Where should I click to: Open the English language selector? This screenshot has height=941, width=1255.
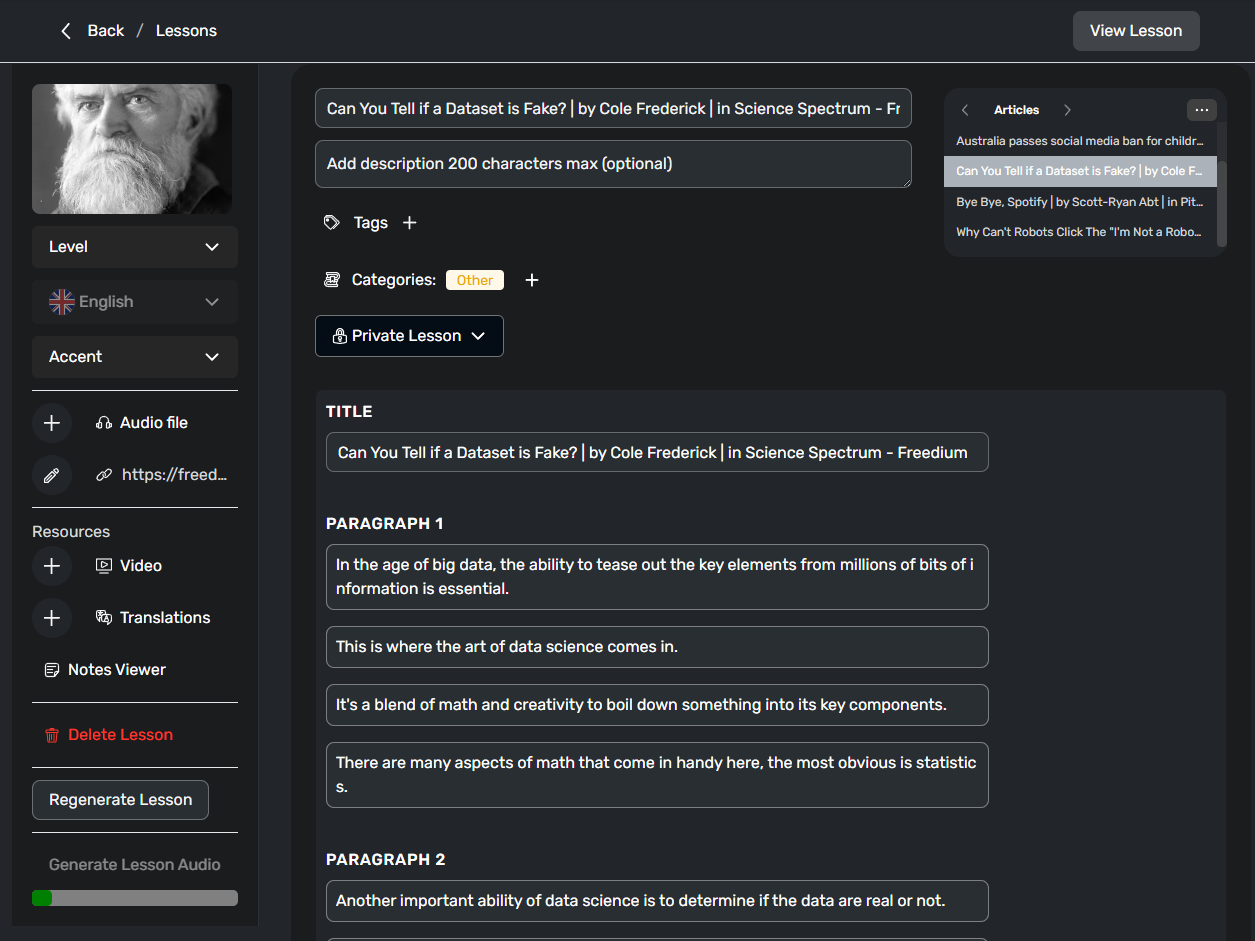point(135,302)
